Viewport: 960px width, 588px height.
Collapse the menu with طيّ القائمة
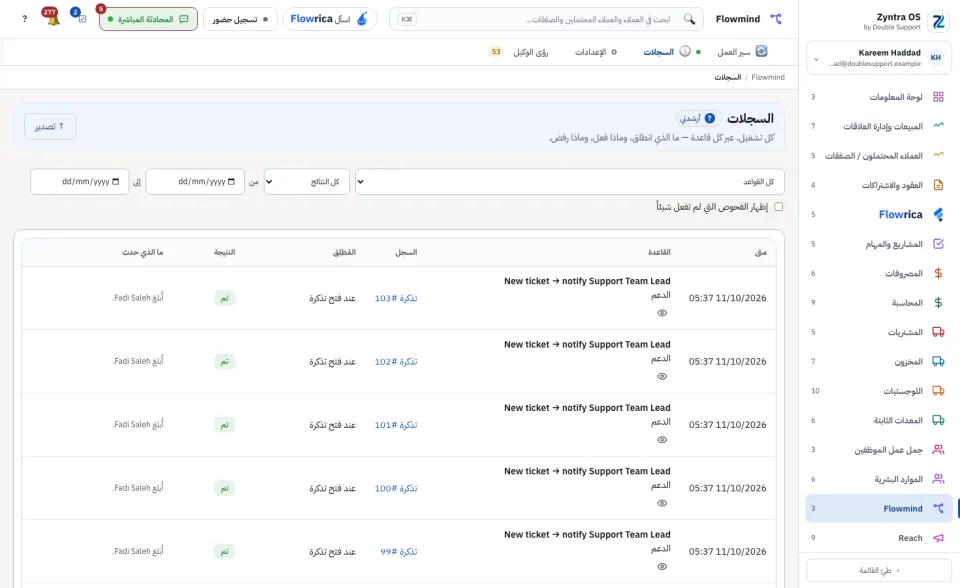coord(879,570)
